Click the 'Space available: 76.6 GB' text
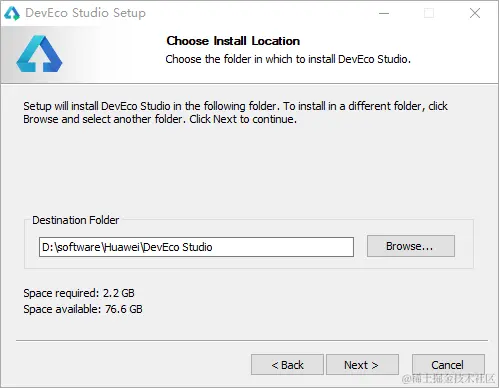The image size is (499, 388). coord(83,309)
